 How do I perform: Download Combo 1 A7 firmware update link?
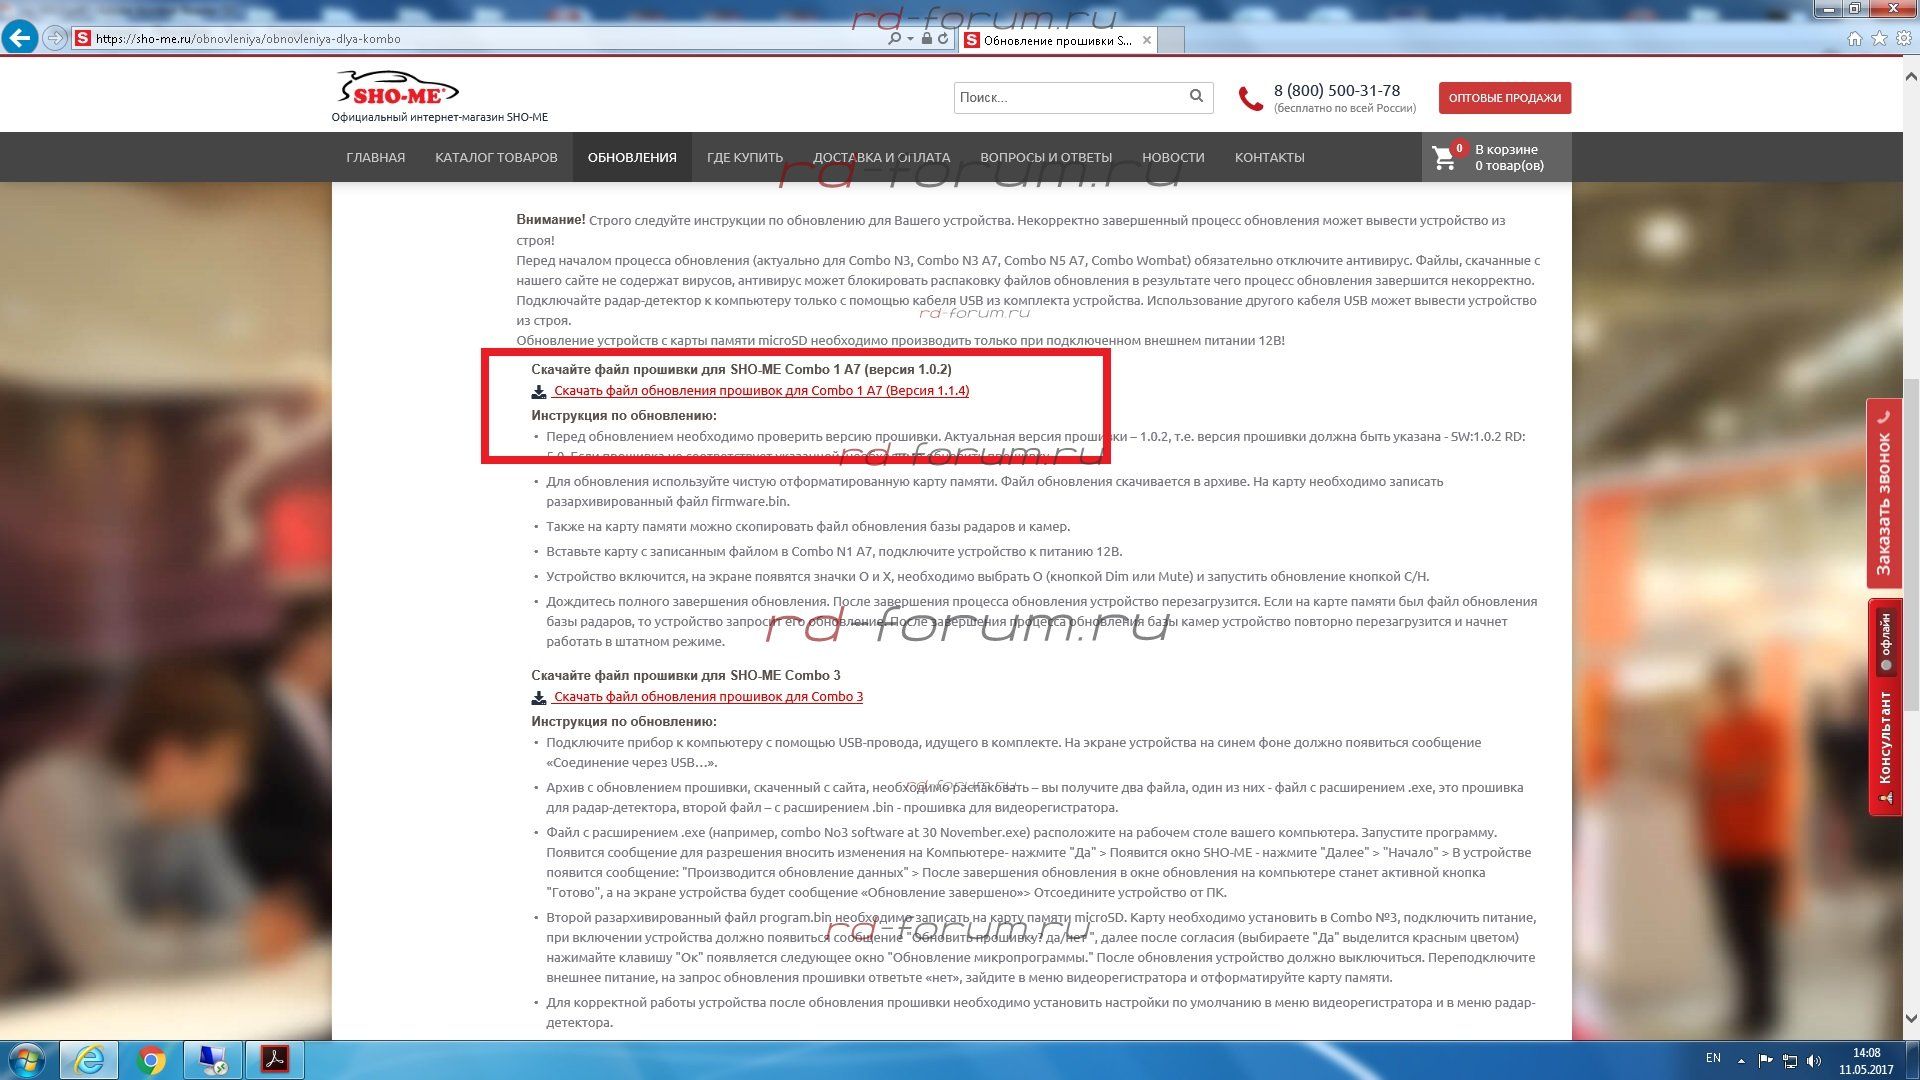(760, 391)
